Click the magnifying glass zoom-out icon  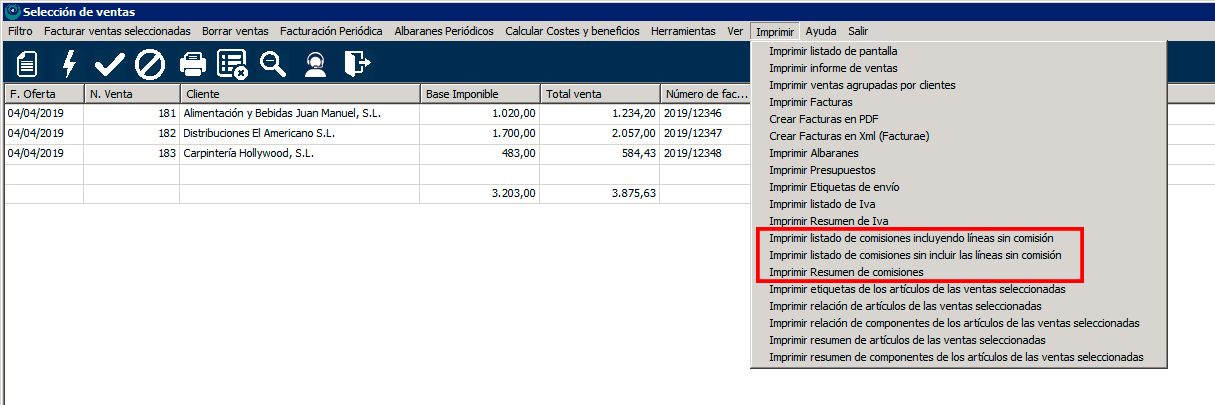[273, 65]
